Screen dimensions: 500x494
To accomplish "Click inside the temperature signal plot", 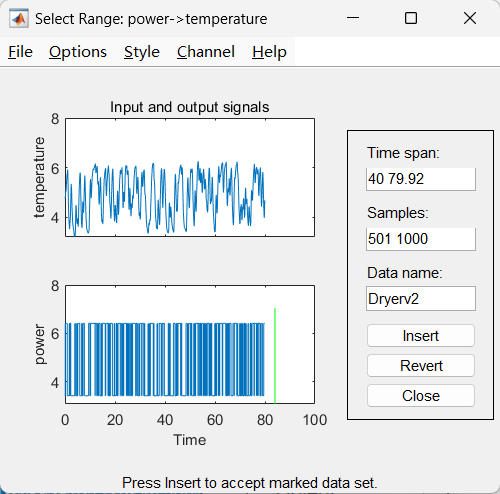I will (190, 177).
